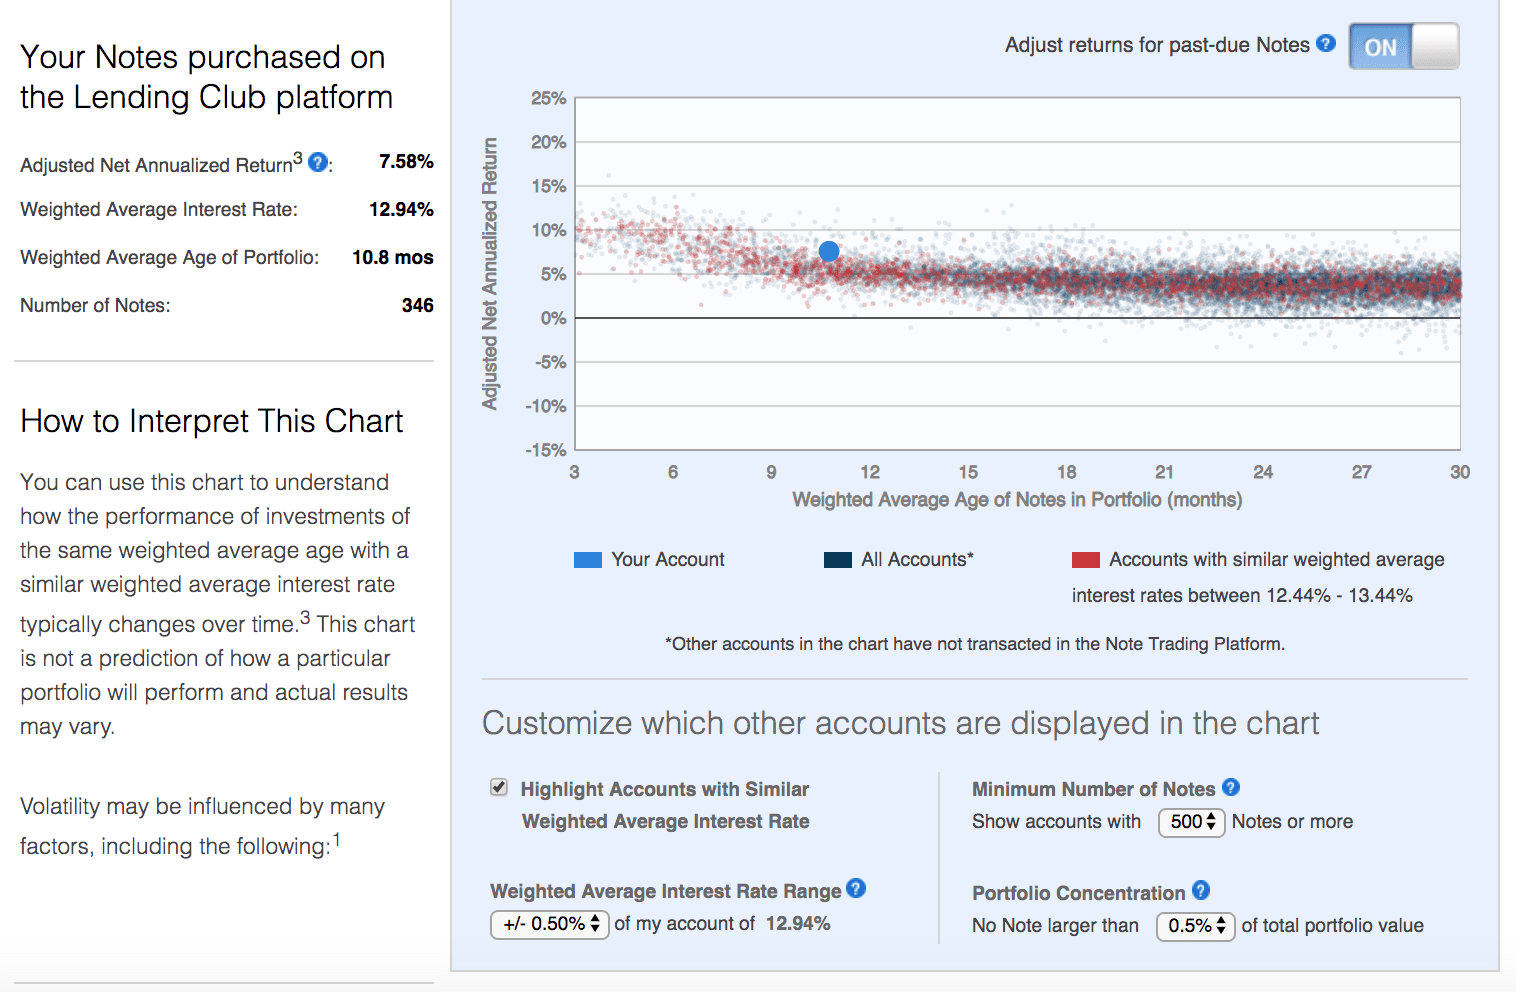
Task: Click the -15% y-axis label
Action: (x=546, y=450)
